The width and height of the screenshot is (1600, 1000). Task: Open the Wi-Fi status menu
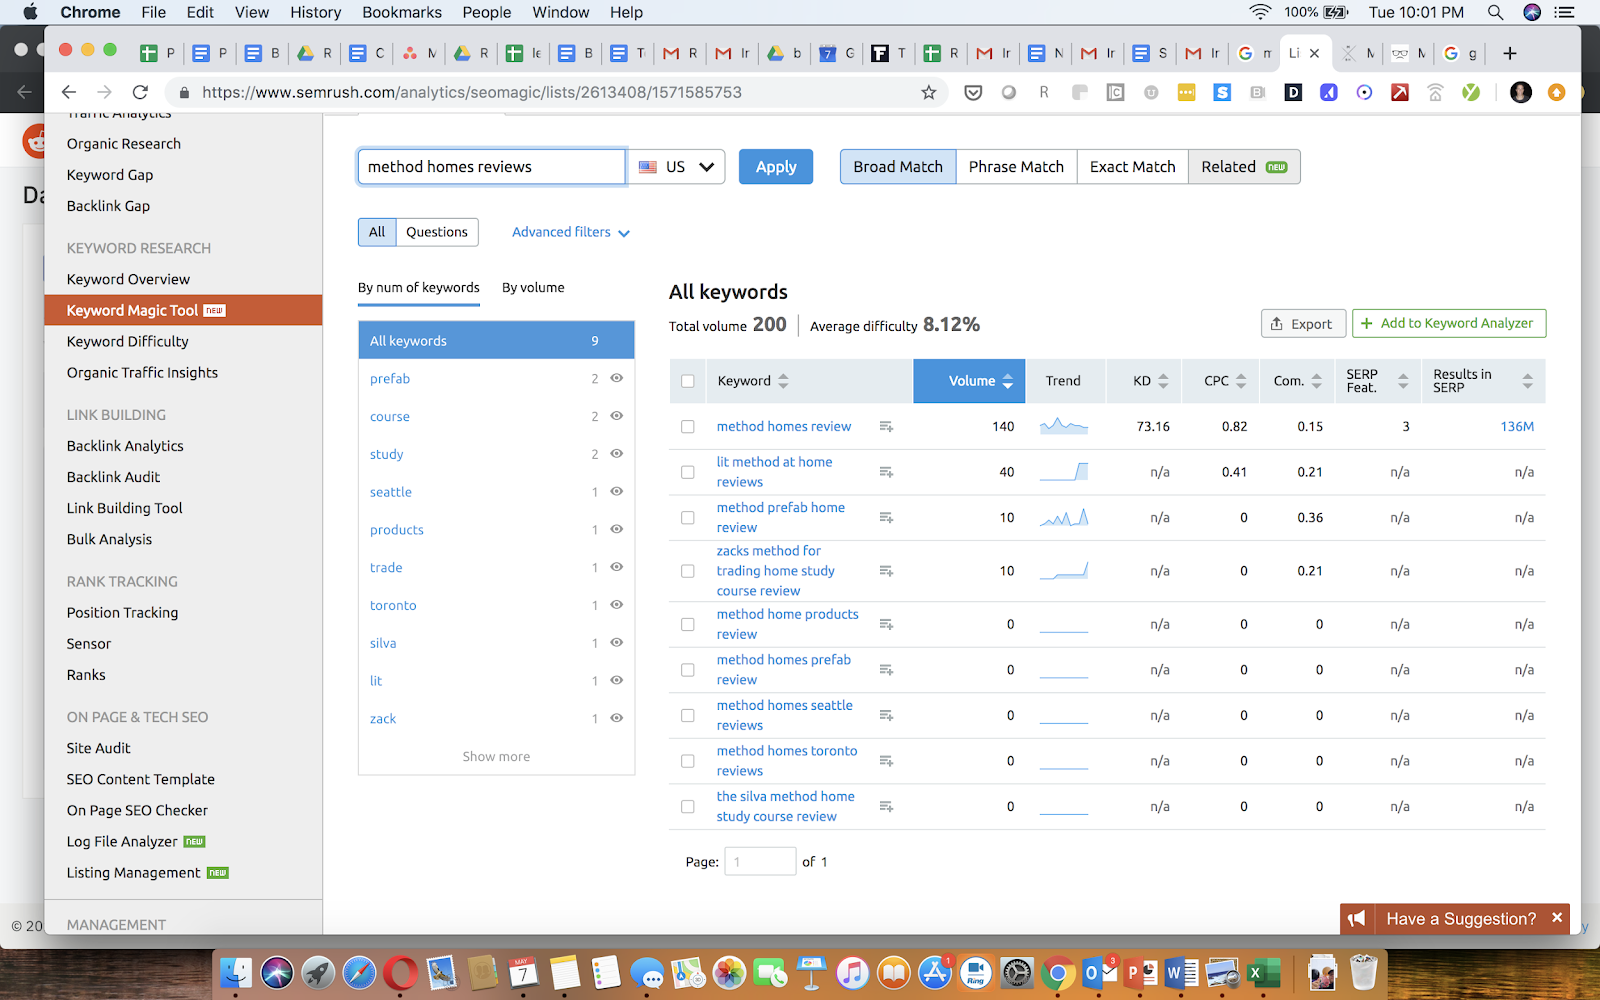pos(1260,12)
